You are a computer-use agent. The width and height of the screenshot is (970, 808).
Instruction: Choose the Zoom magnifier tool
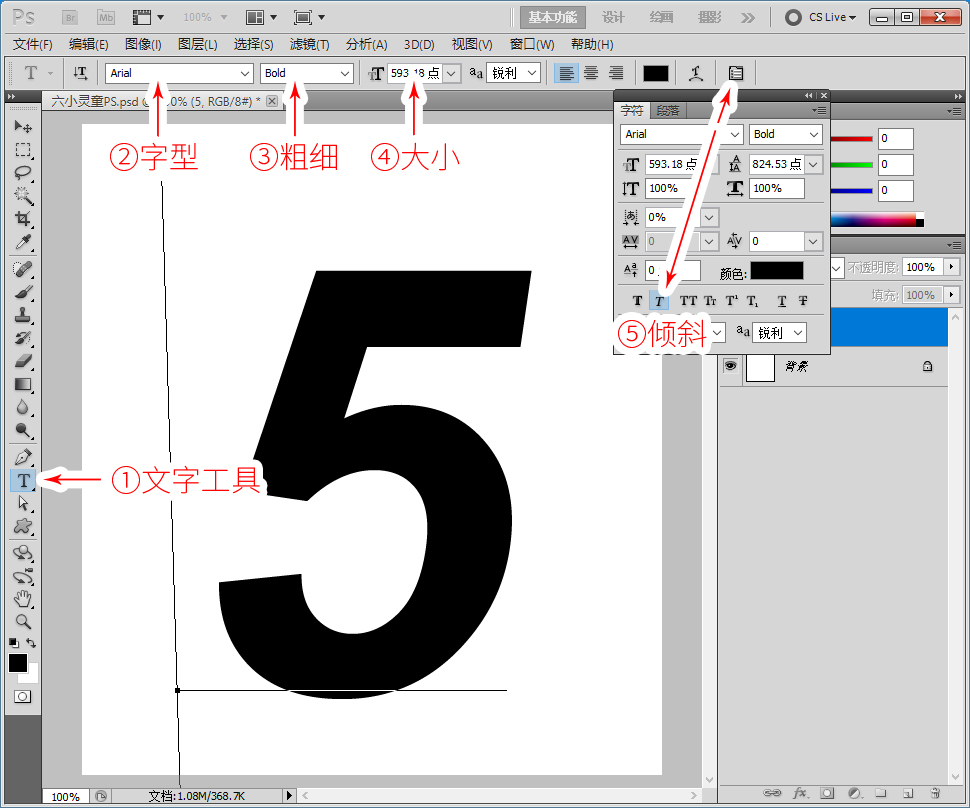point(22,621)
